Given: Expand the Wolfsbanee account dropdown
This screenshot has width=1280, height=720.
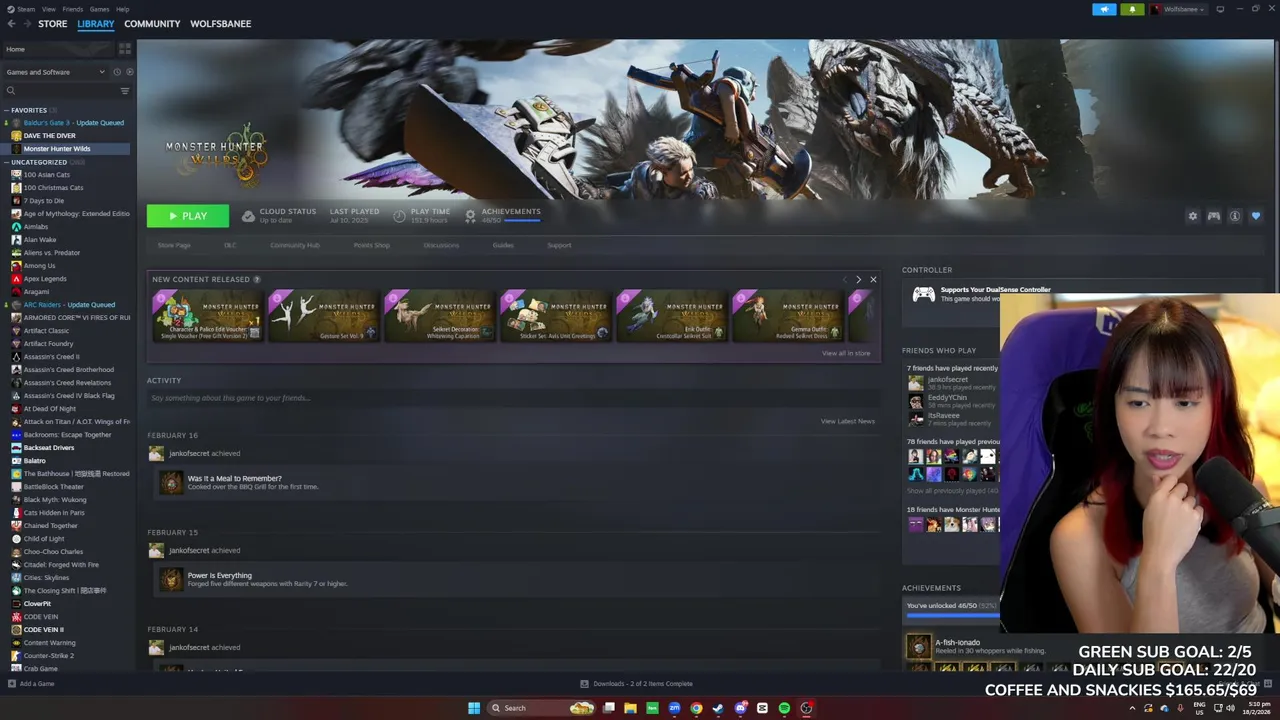Looking at the screenshot, I should coord(1177,9).
